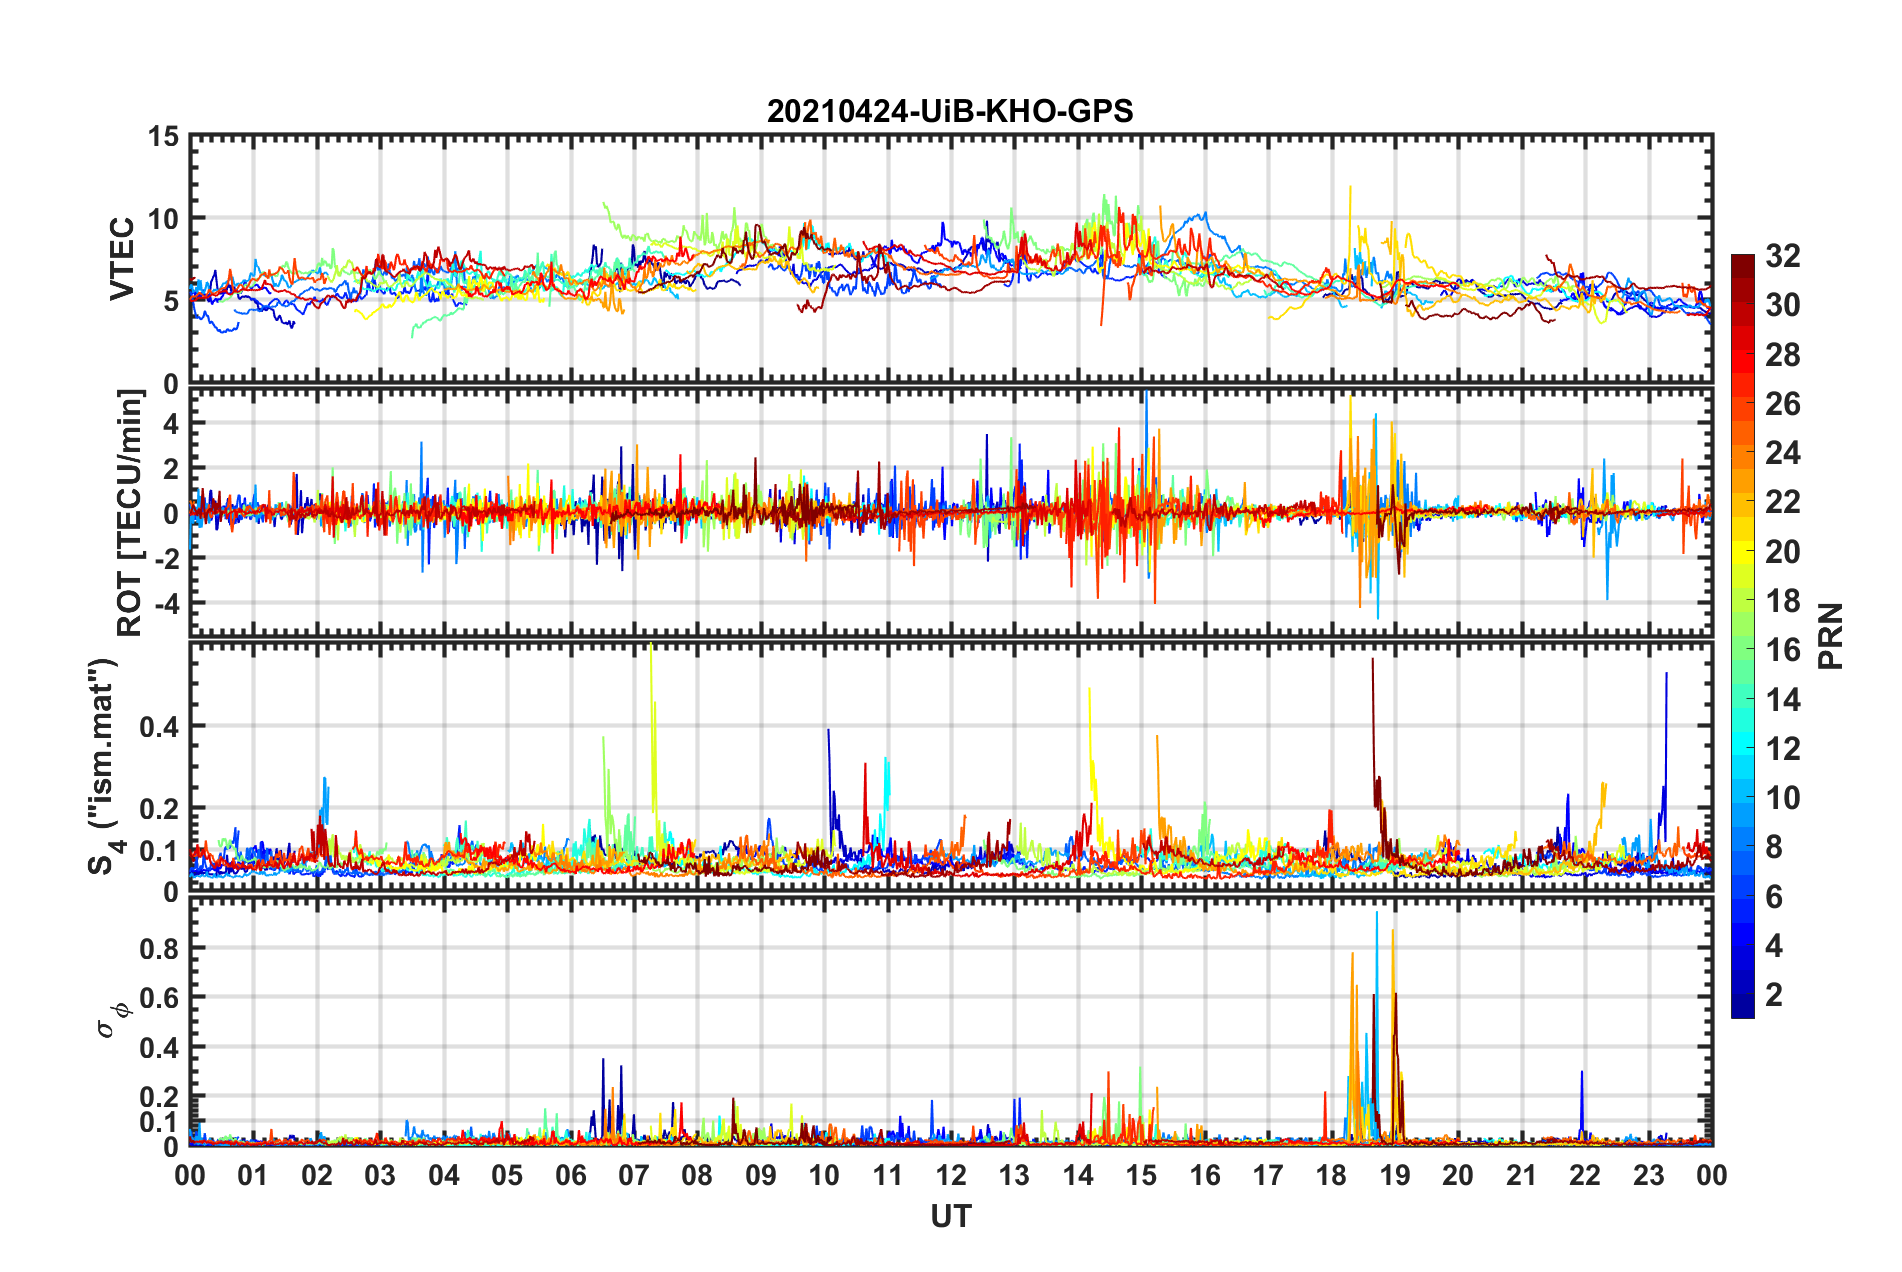Click ROT axis tick -4
1902x1272 pixels.
pyautogui.click(x=166, y=603)
